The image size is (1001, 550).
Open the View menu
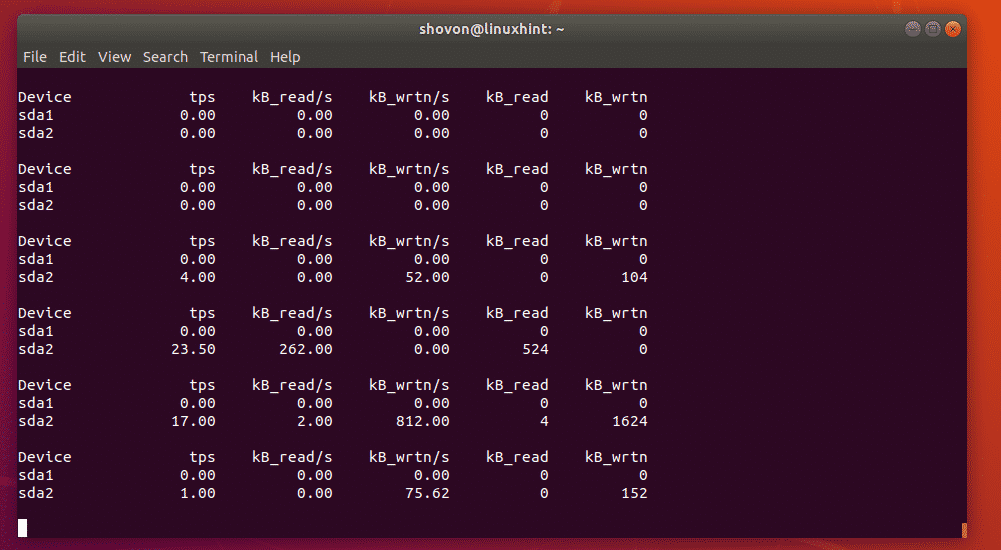[x=114, y=57]
